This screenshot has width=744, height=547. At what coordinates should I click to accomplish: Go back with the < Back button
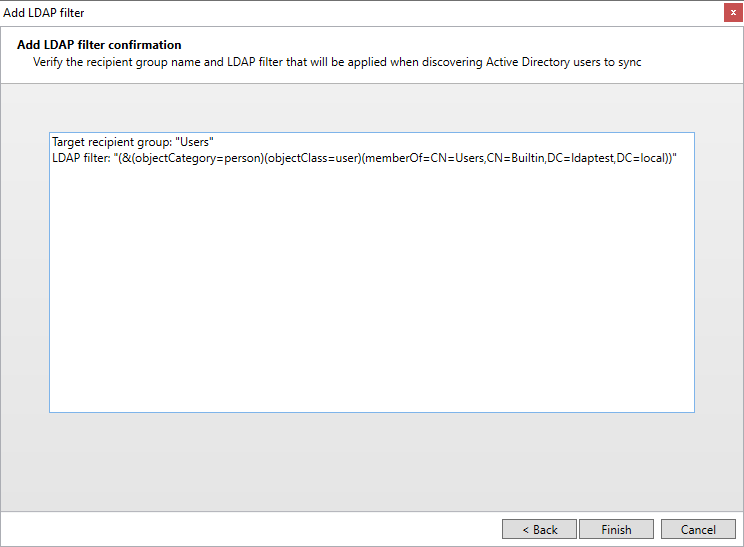(x=539, y=529)
